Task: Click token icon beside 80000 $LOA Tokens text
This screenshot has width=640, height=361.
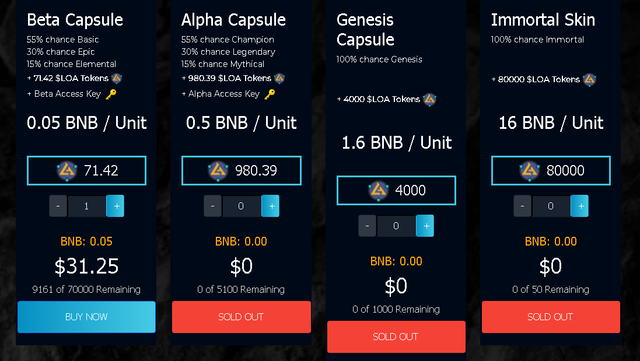Action: click(x=589, y=79)
